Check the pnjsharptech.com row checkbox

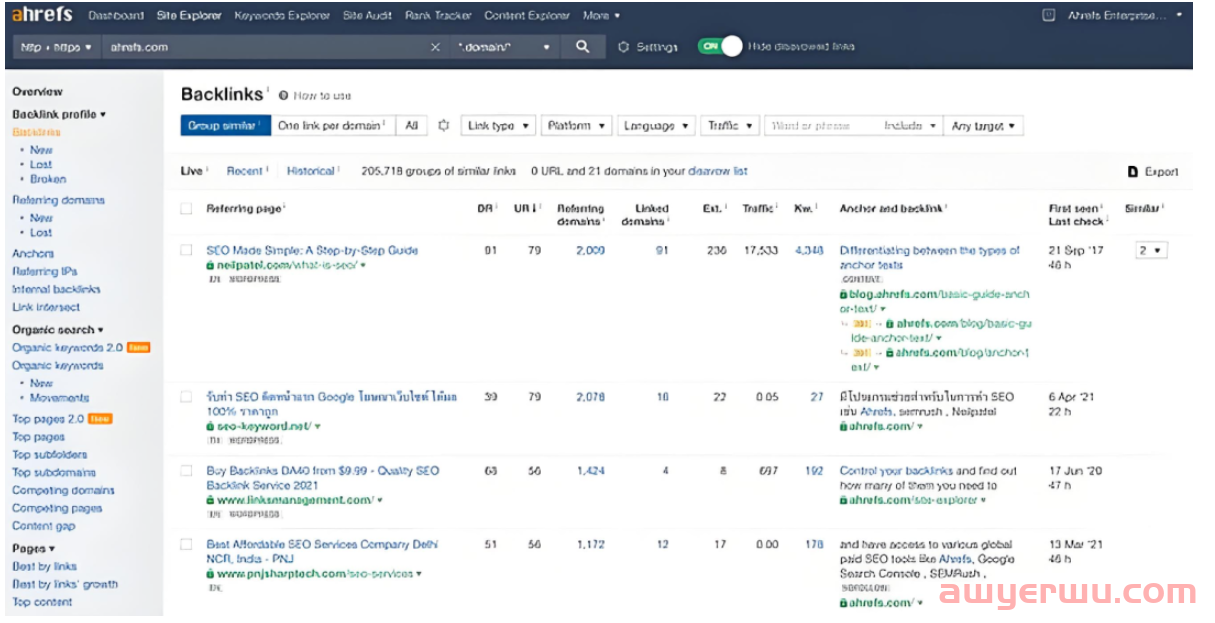click(x=186, y=544)
